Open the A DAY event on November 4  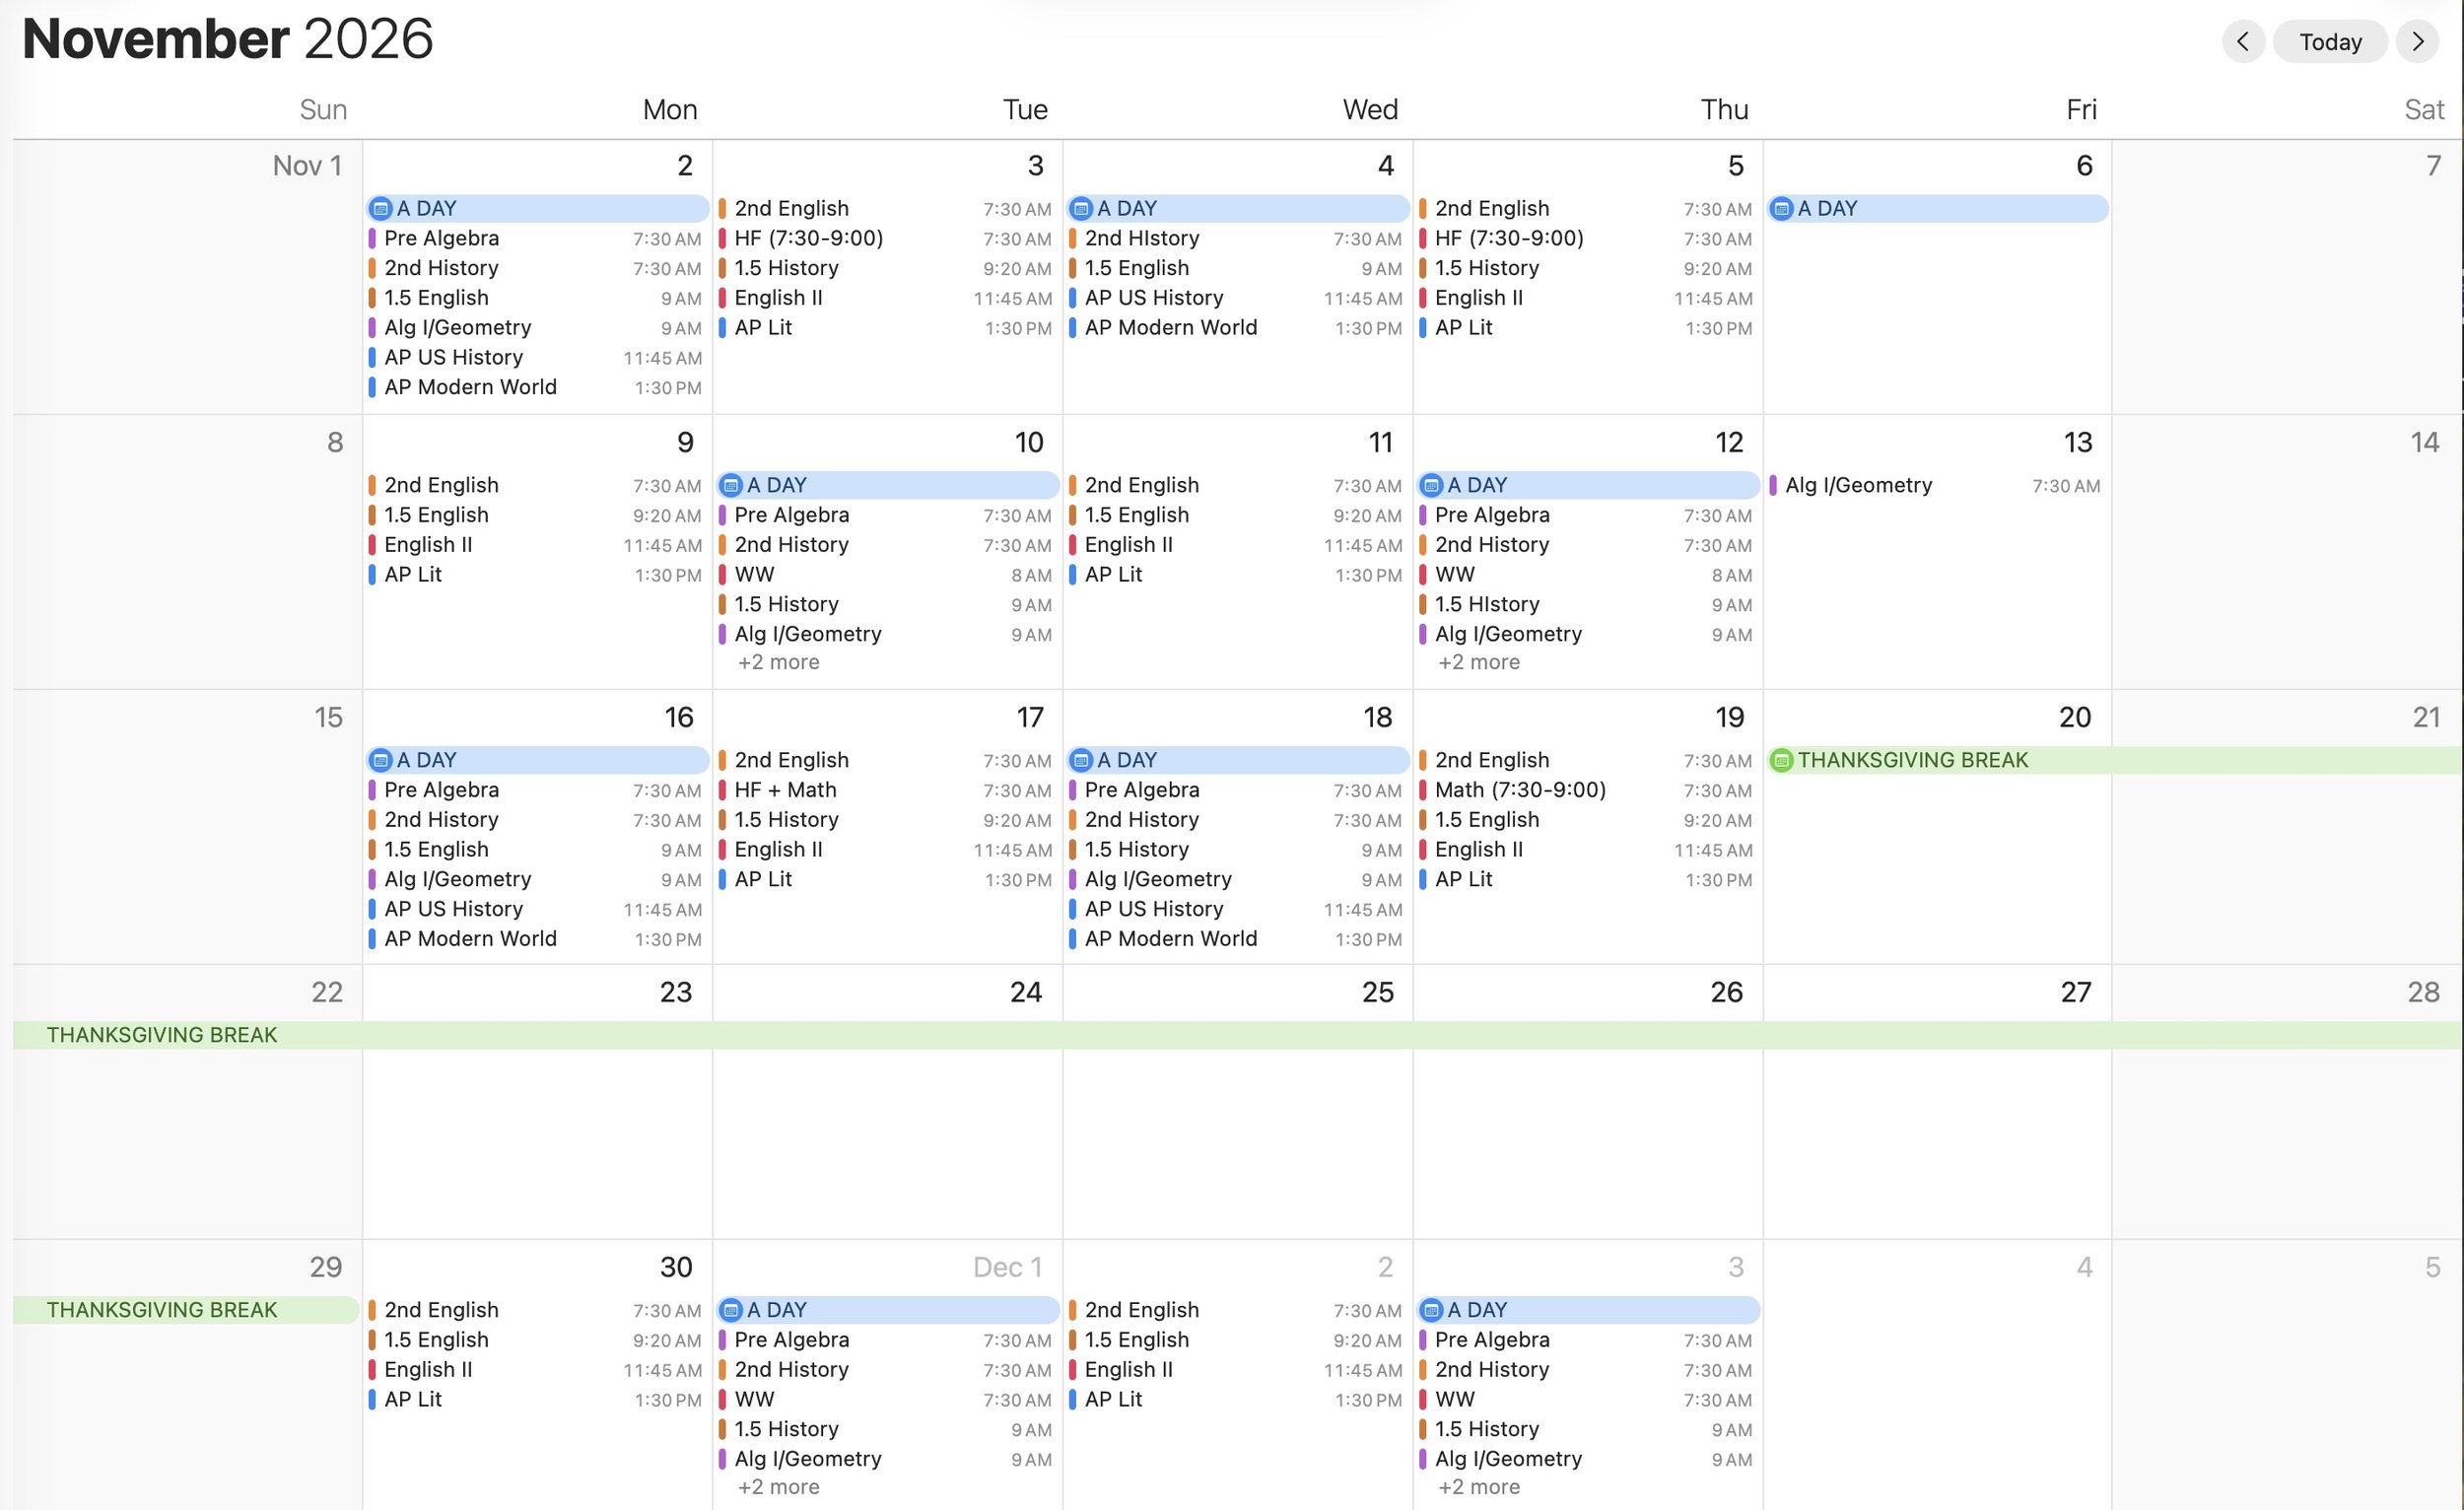(1238, 208)
